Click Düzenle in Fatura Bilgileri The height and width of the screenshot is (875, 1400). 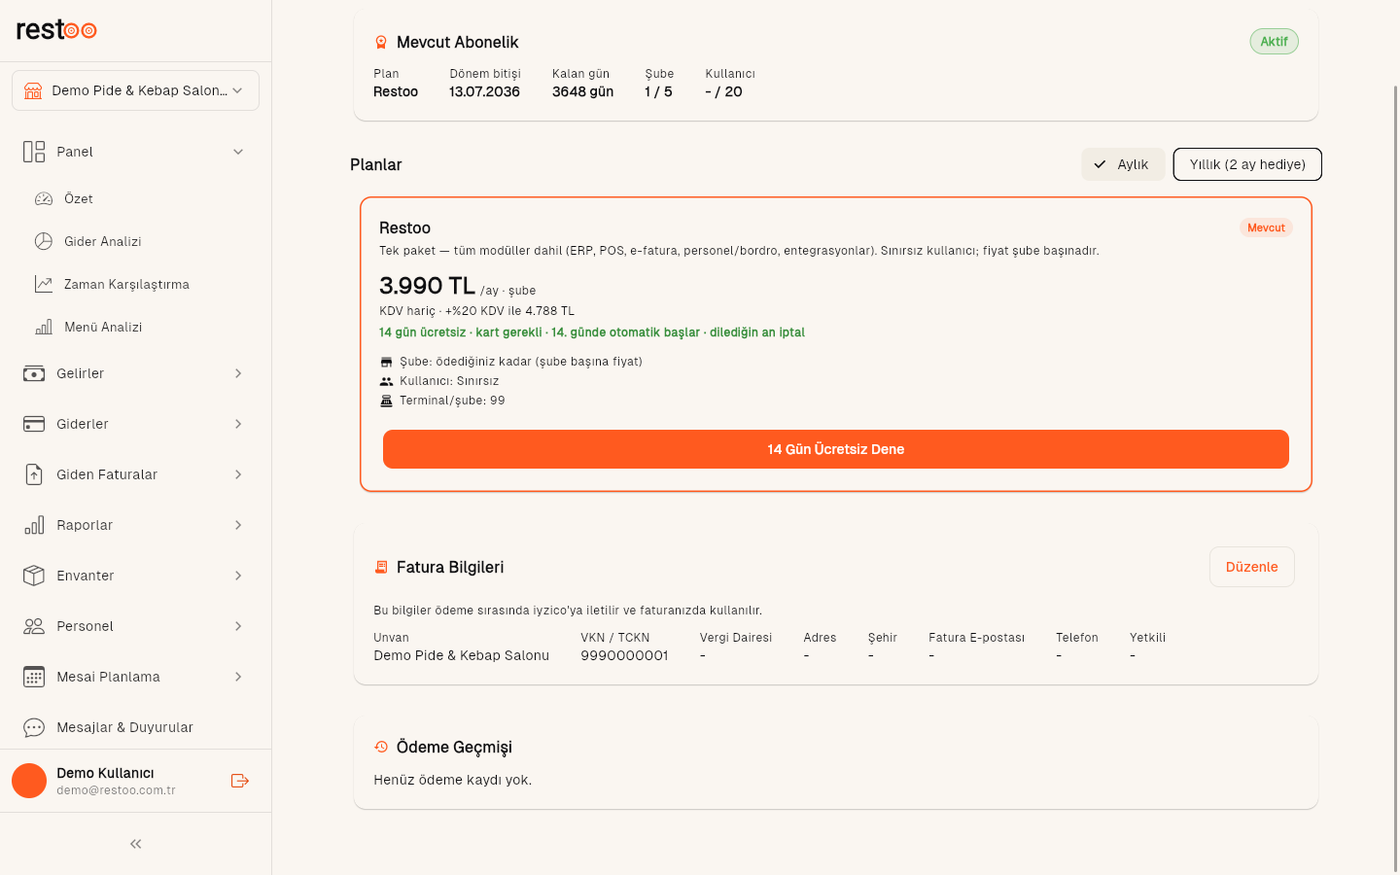click(x=1251, y=566)
